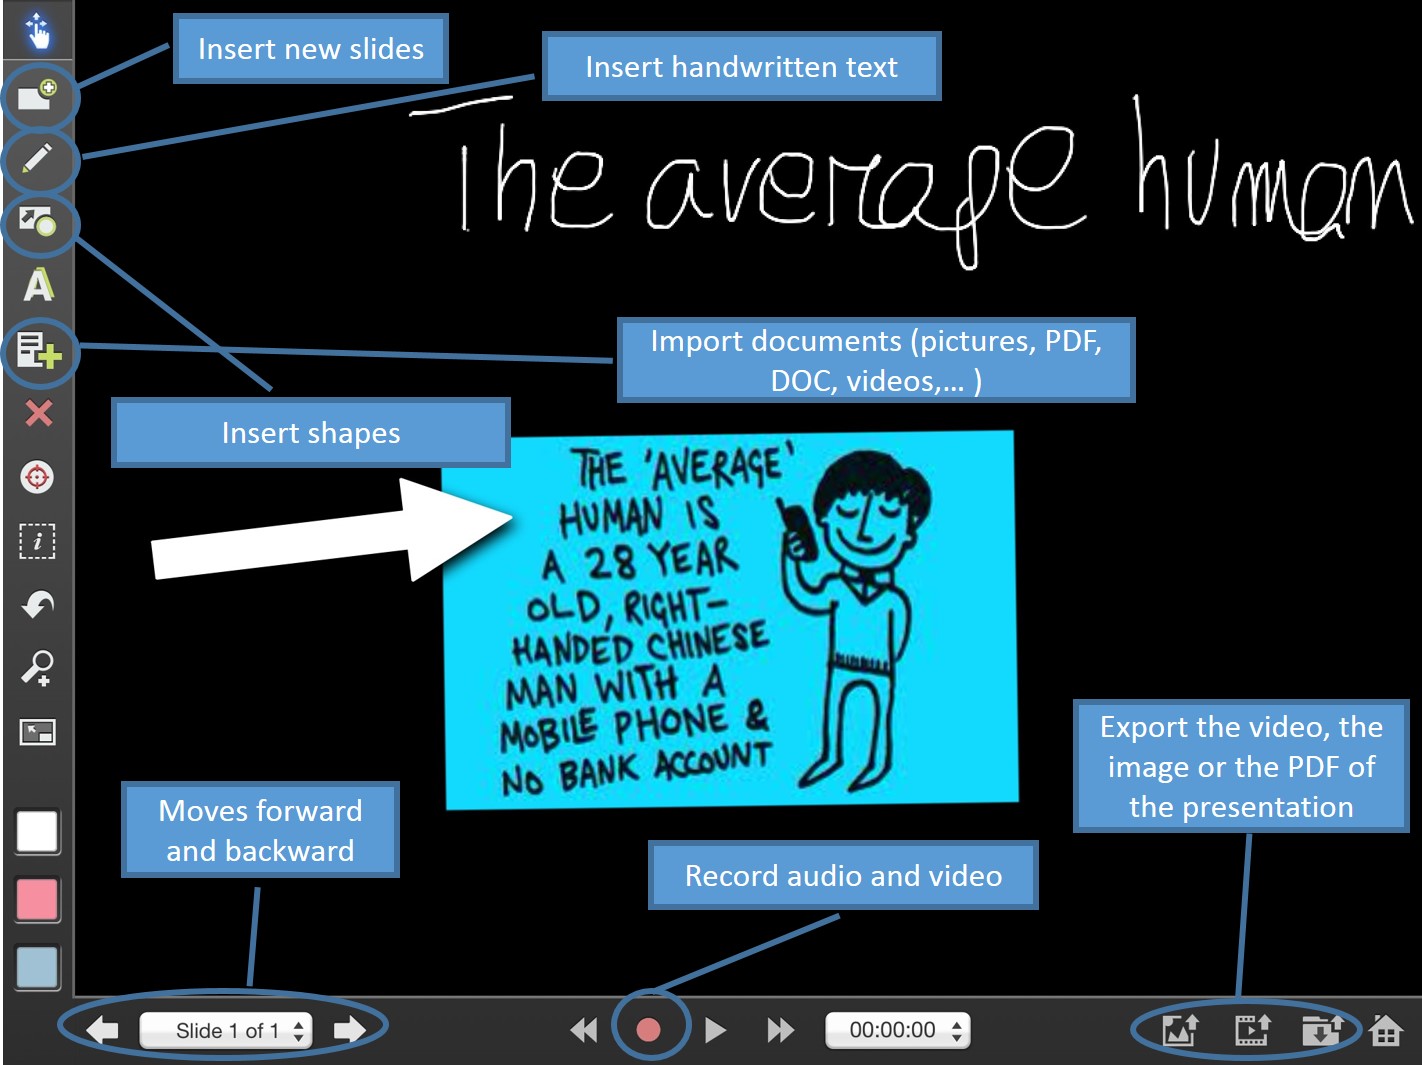
Task: Select the pencil draw tool
Action: click(x=37, y=158)
